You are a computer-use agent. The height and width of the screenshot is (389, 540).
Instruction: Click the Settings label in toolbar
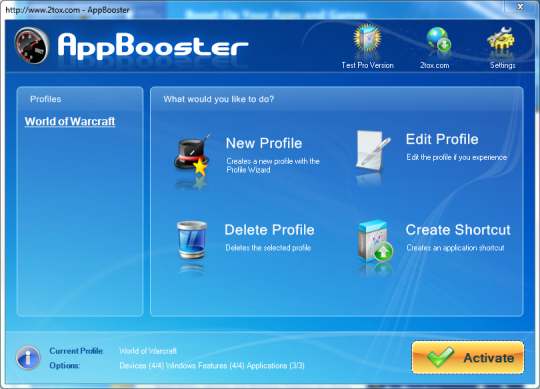pyautogui.click(x=503, y=65)
